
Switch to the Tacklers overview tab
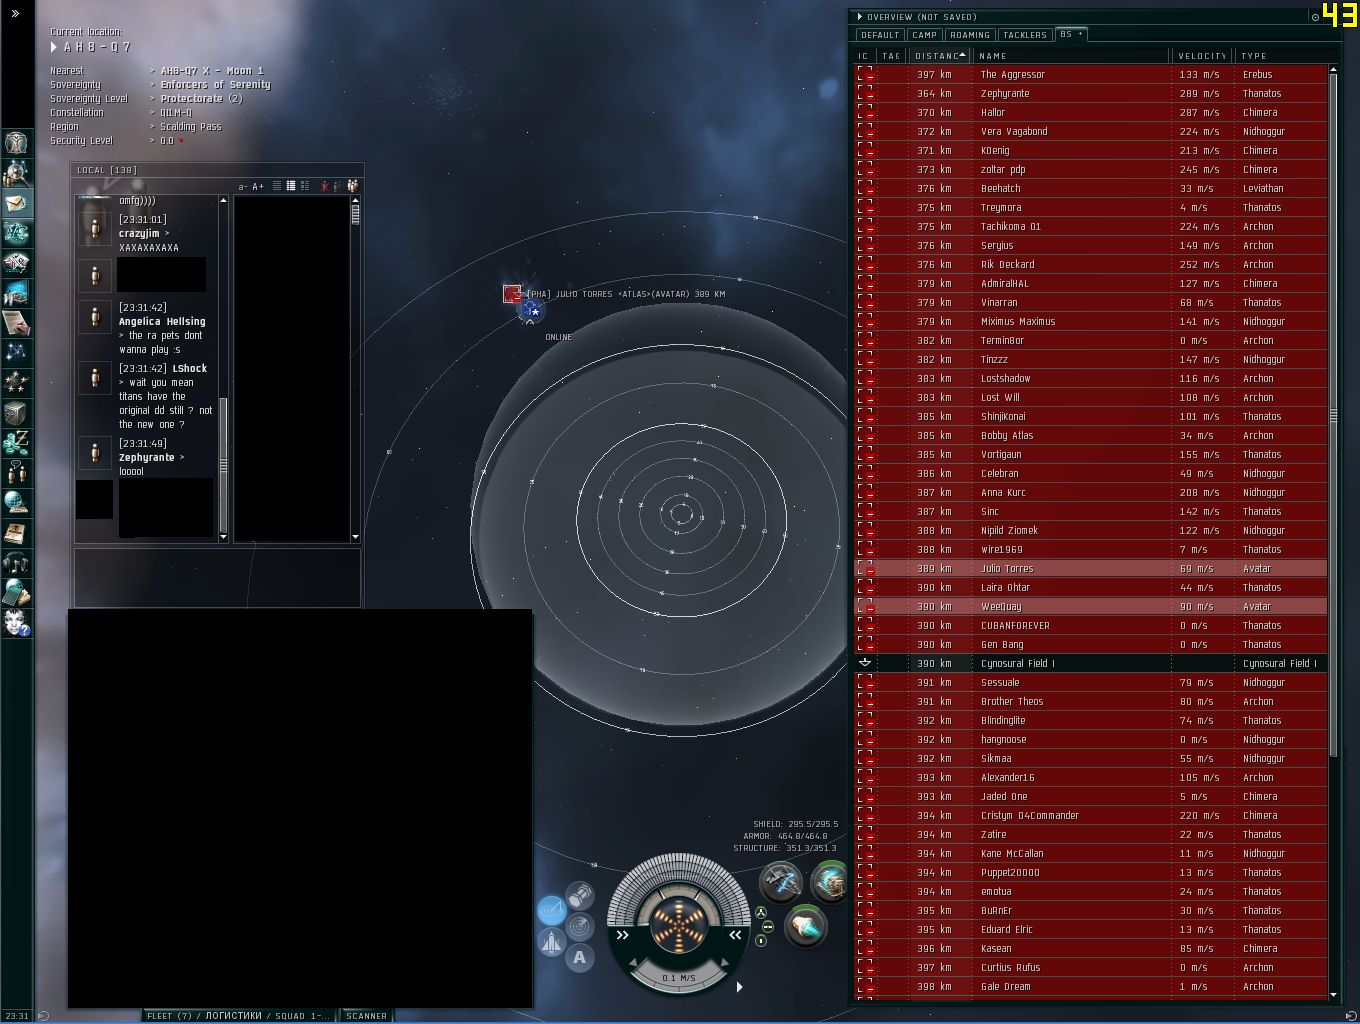[x=1025, y=35]
